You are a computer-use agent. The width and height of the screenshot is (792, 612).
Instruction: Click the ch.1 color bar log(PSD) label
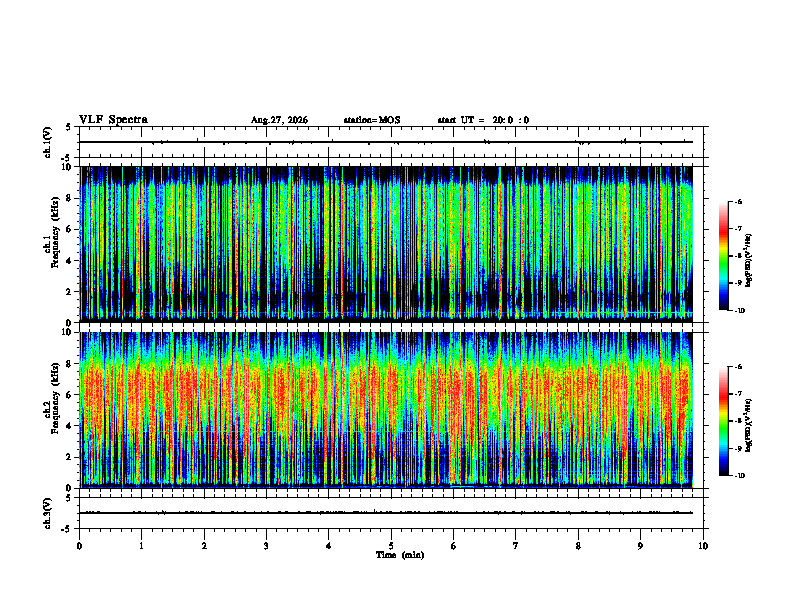coord(748,261)
